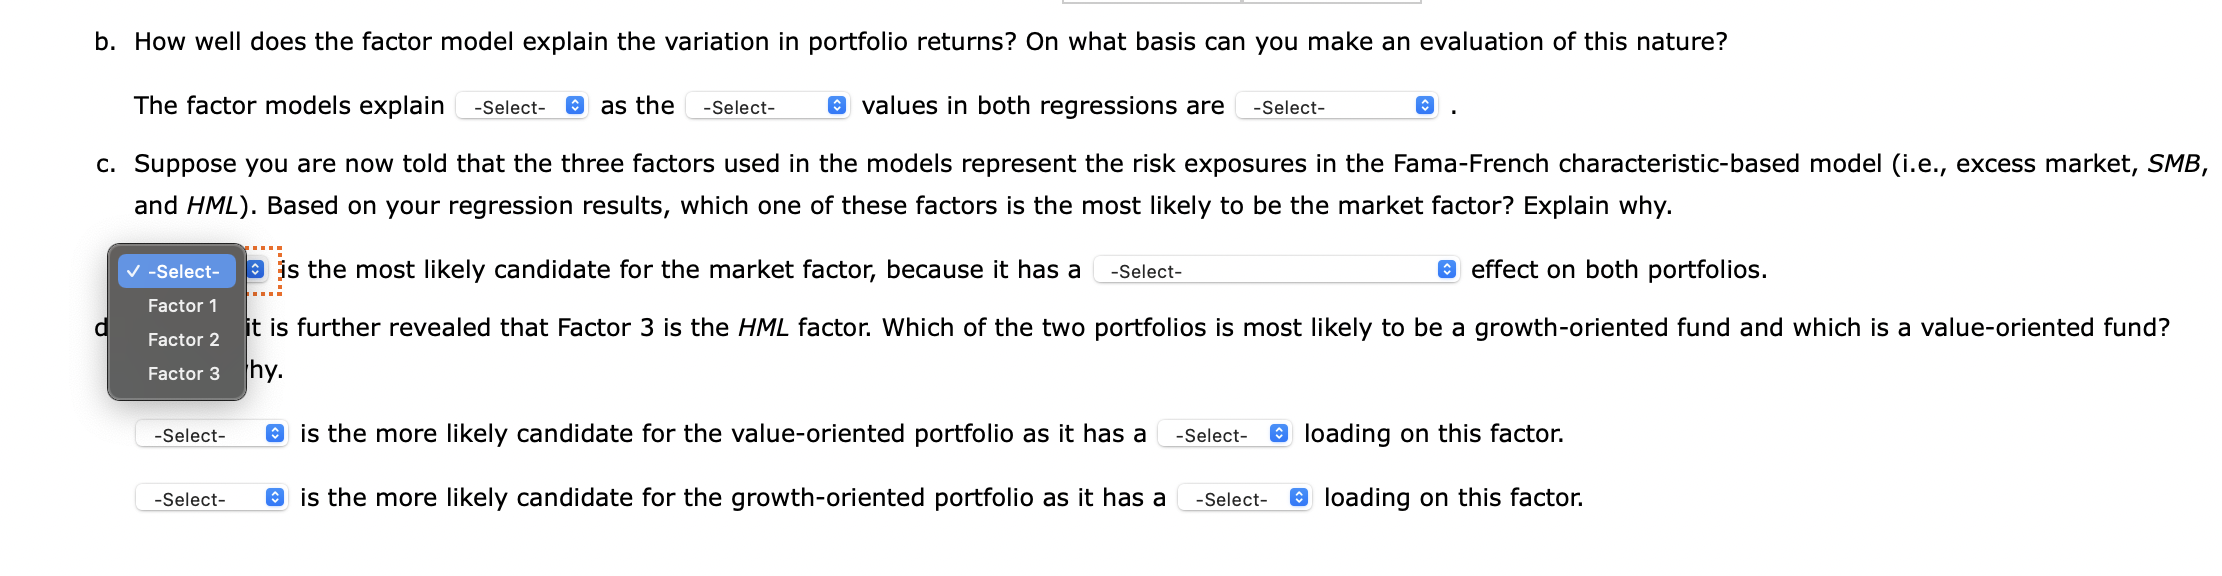Click the chevron icon on the value-oriented loading selector

tap(1277, 434)
